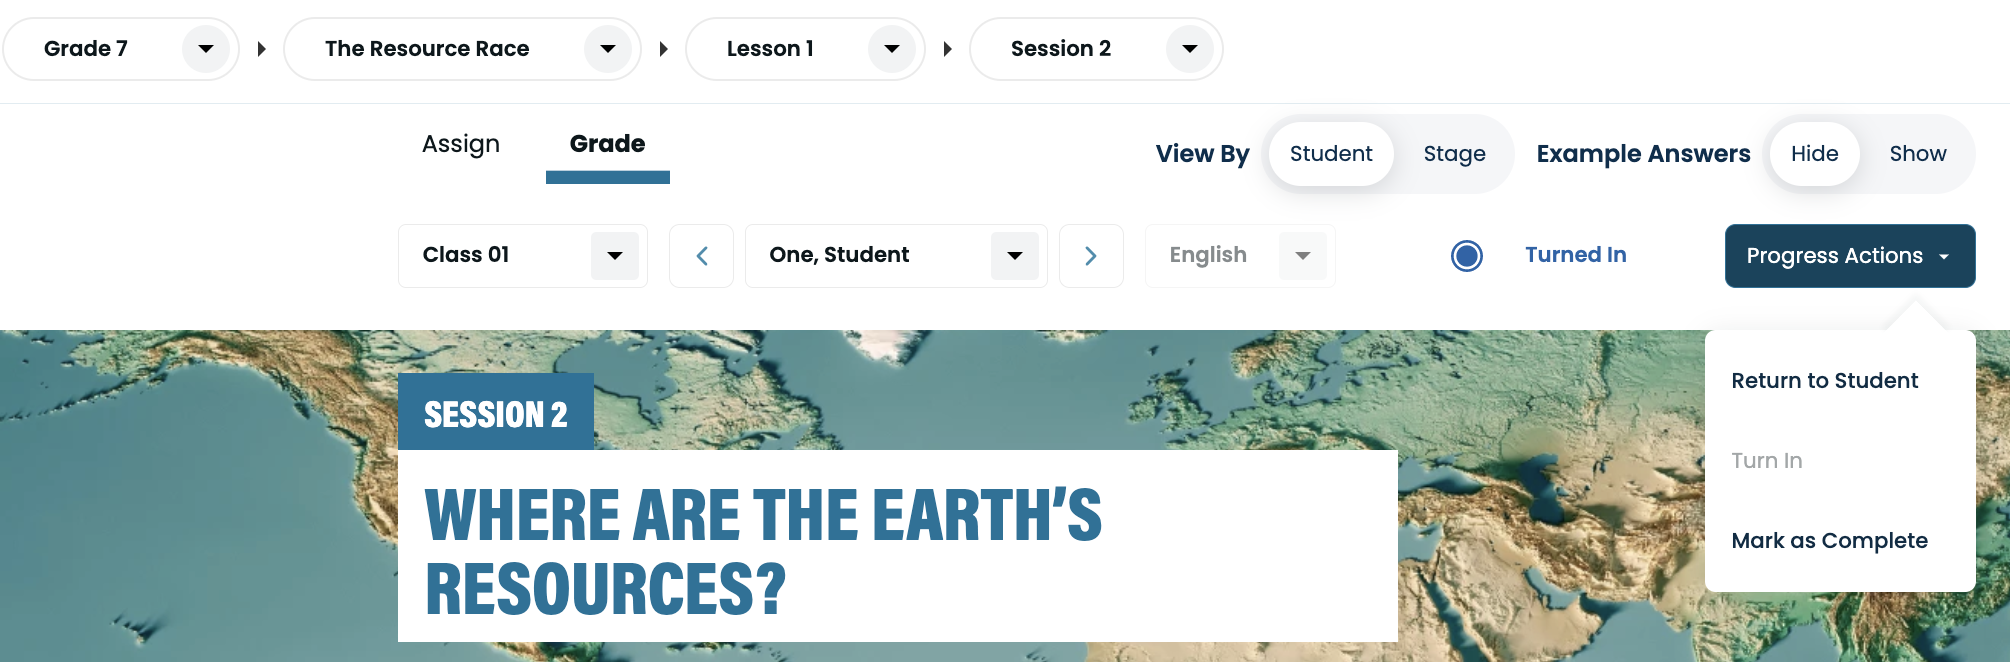Screen dimensions: 2010x662
Task: Click the Progress Actions button
Action: coord(1849,256)
